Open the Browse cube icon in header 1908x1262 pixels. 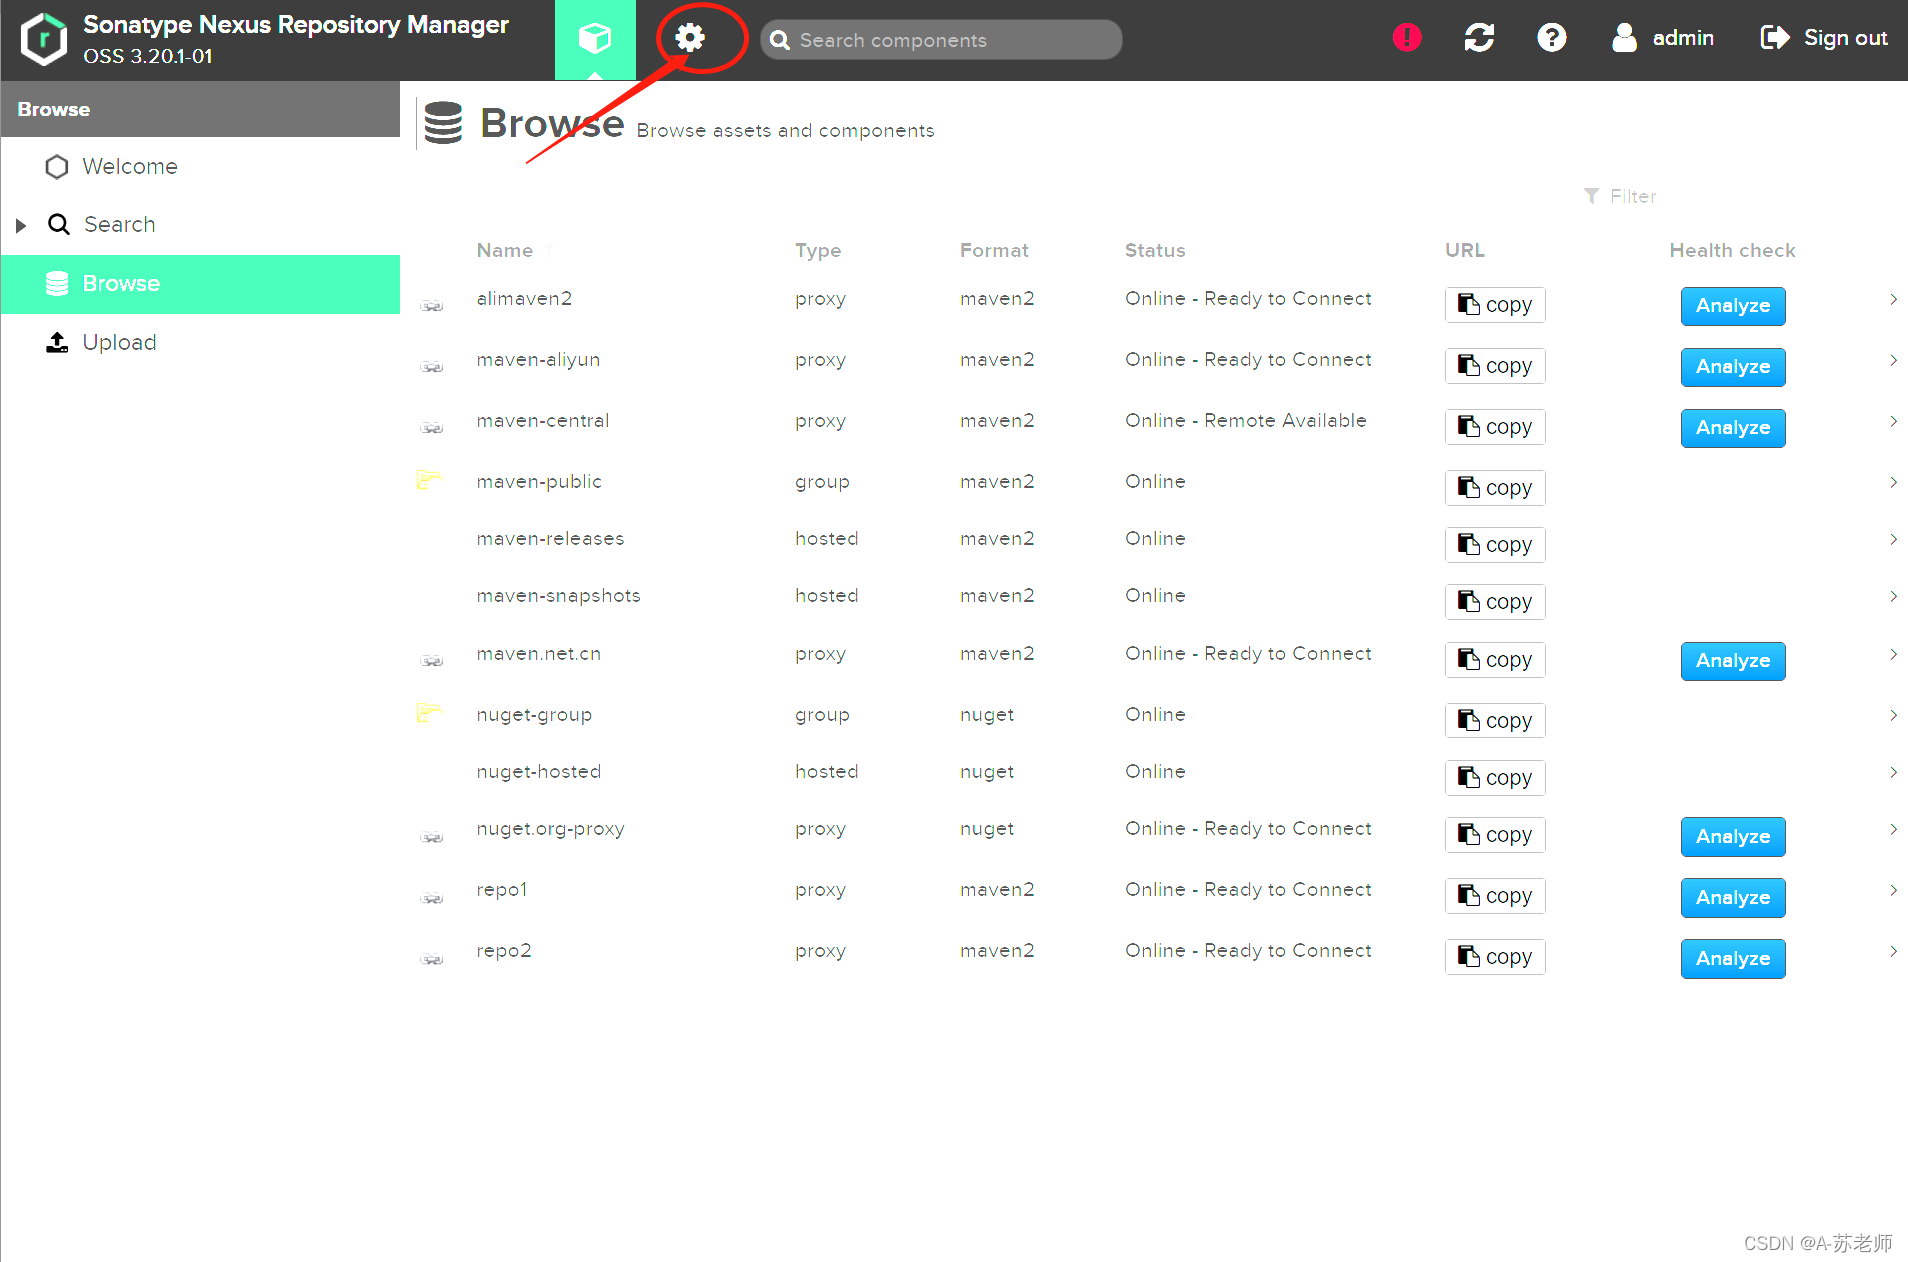tap(595, 39)
